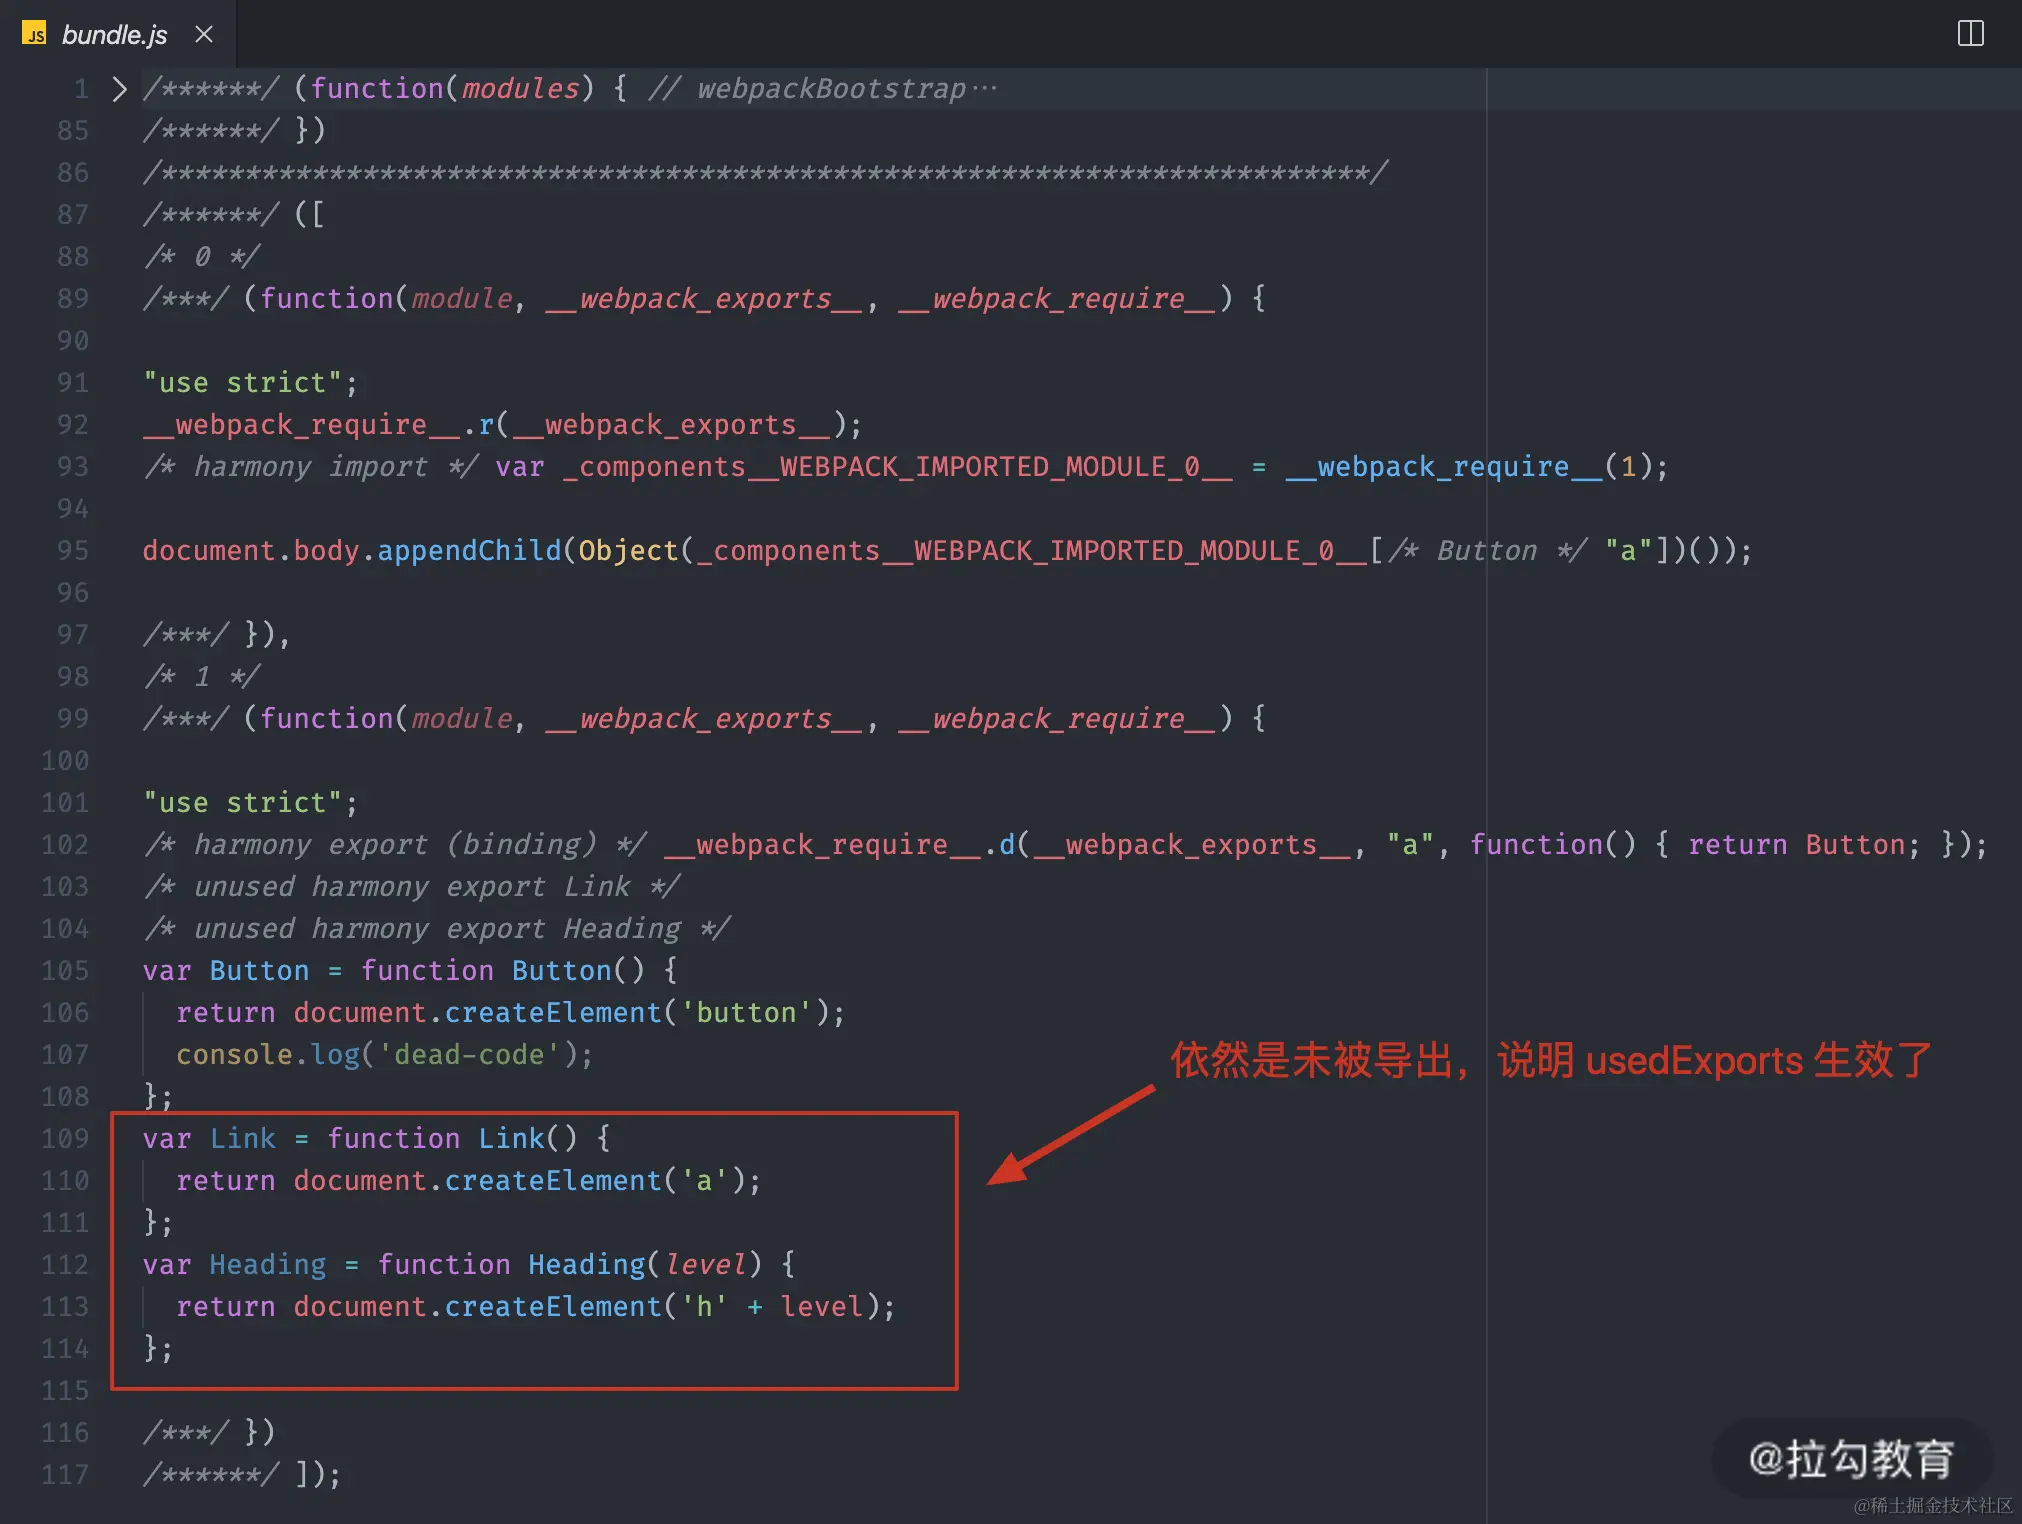Click the 'unused harmony export Link' comment

(x=411, y=887)
